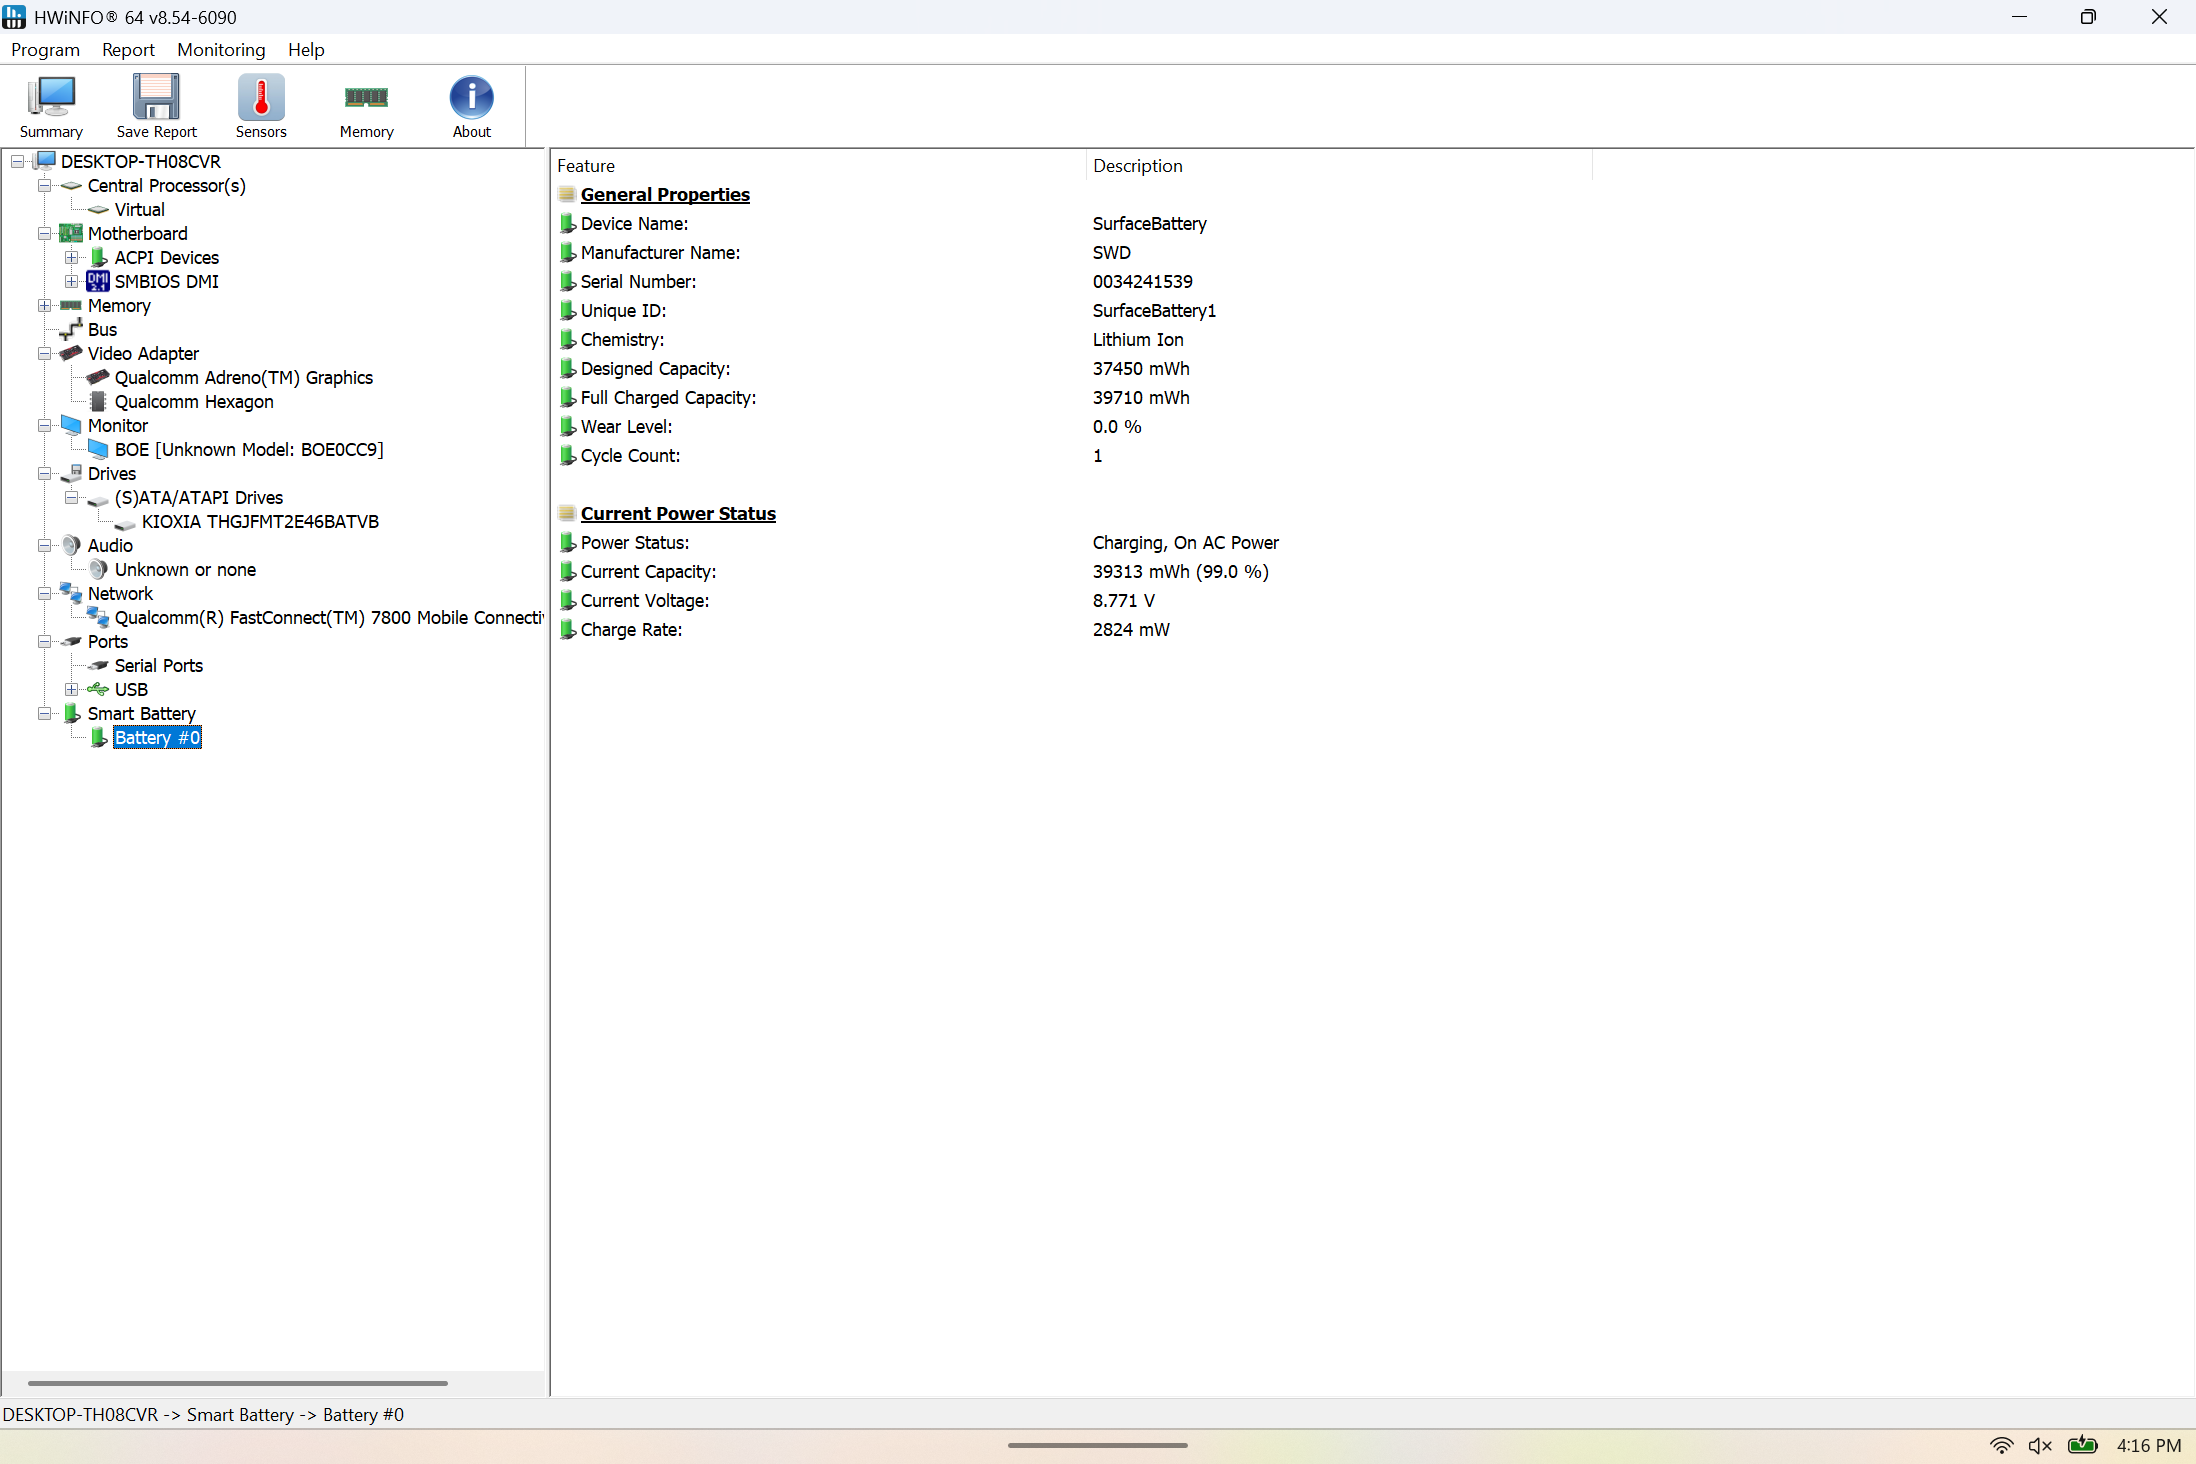Expand the ACPI Devices node
The height and width of the screenshot is (1464, 2196).
tap(71, 257)
